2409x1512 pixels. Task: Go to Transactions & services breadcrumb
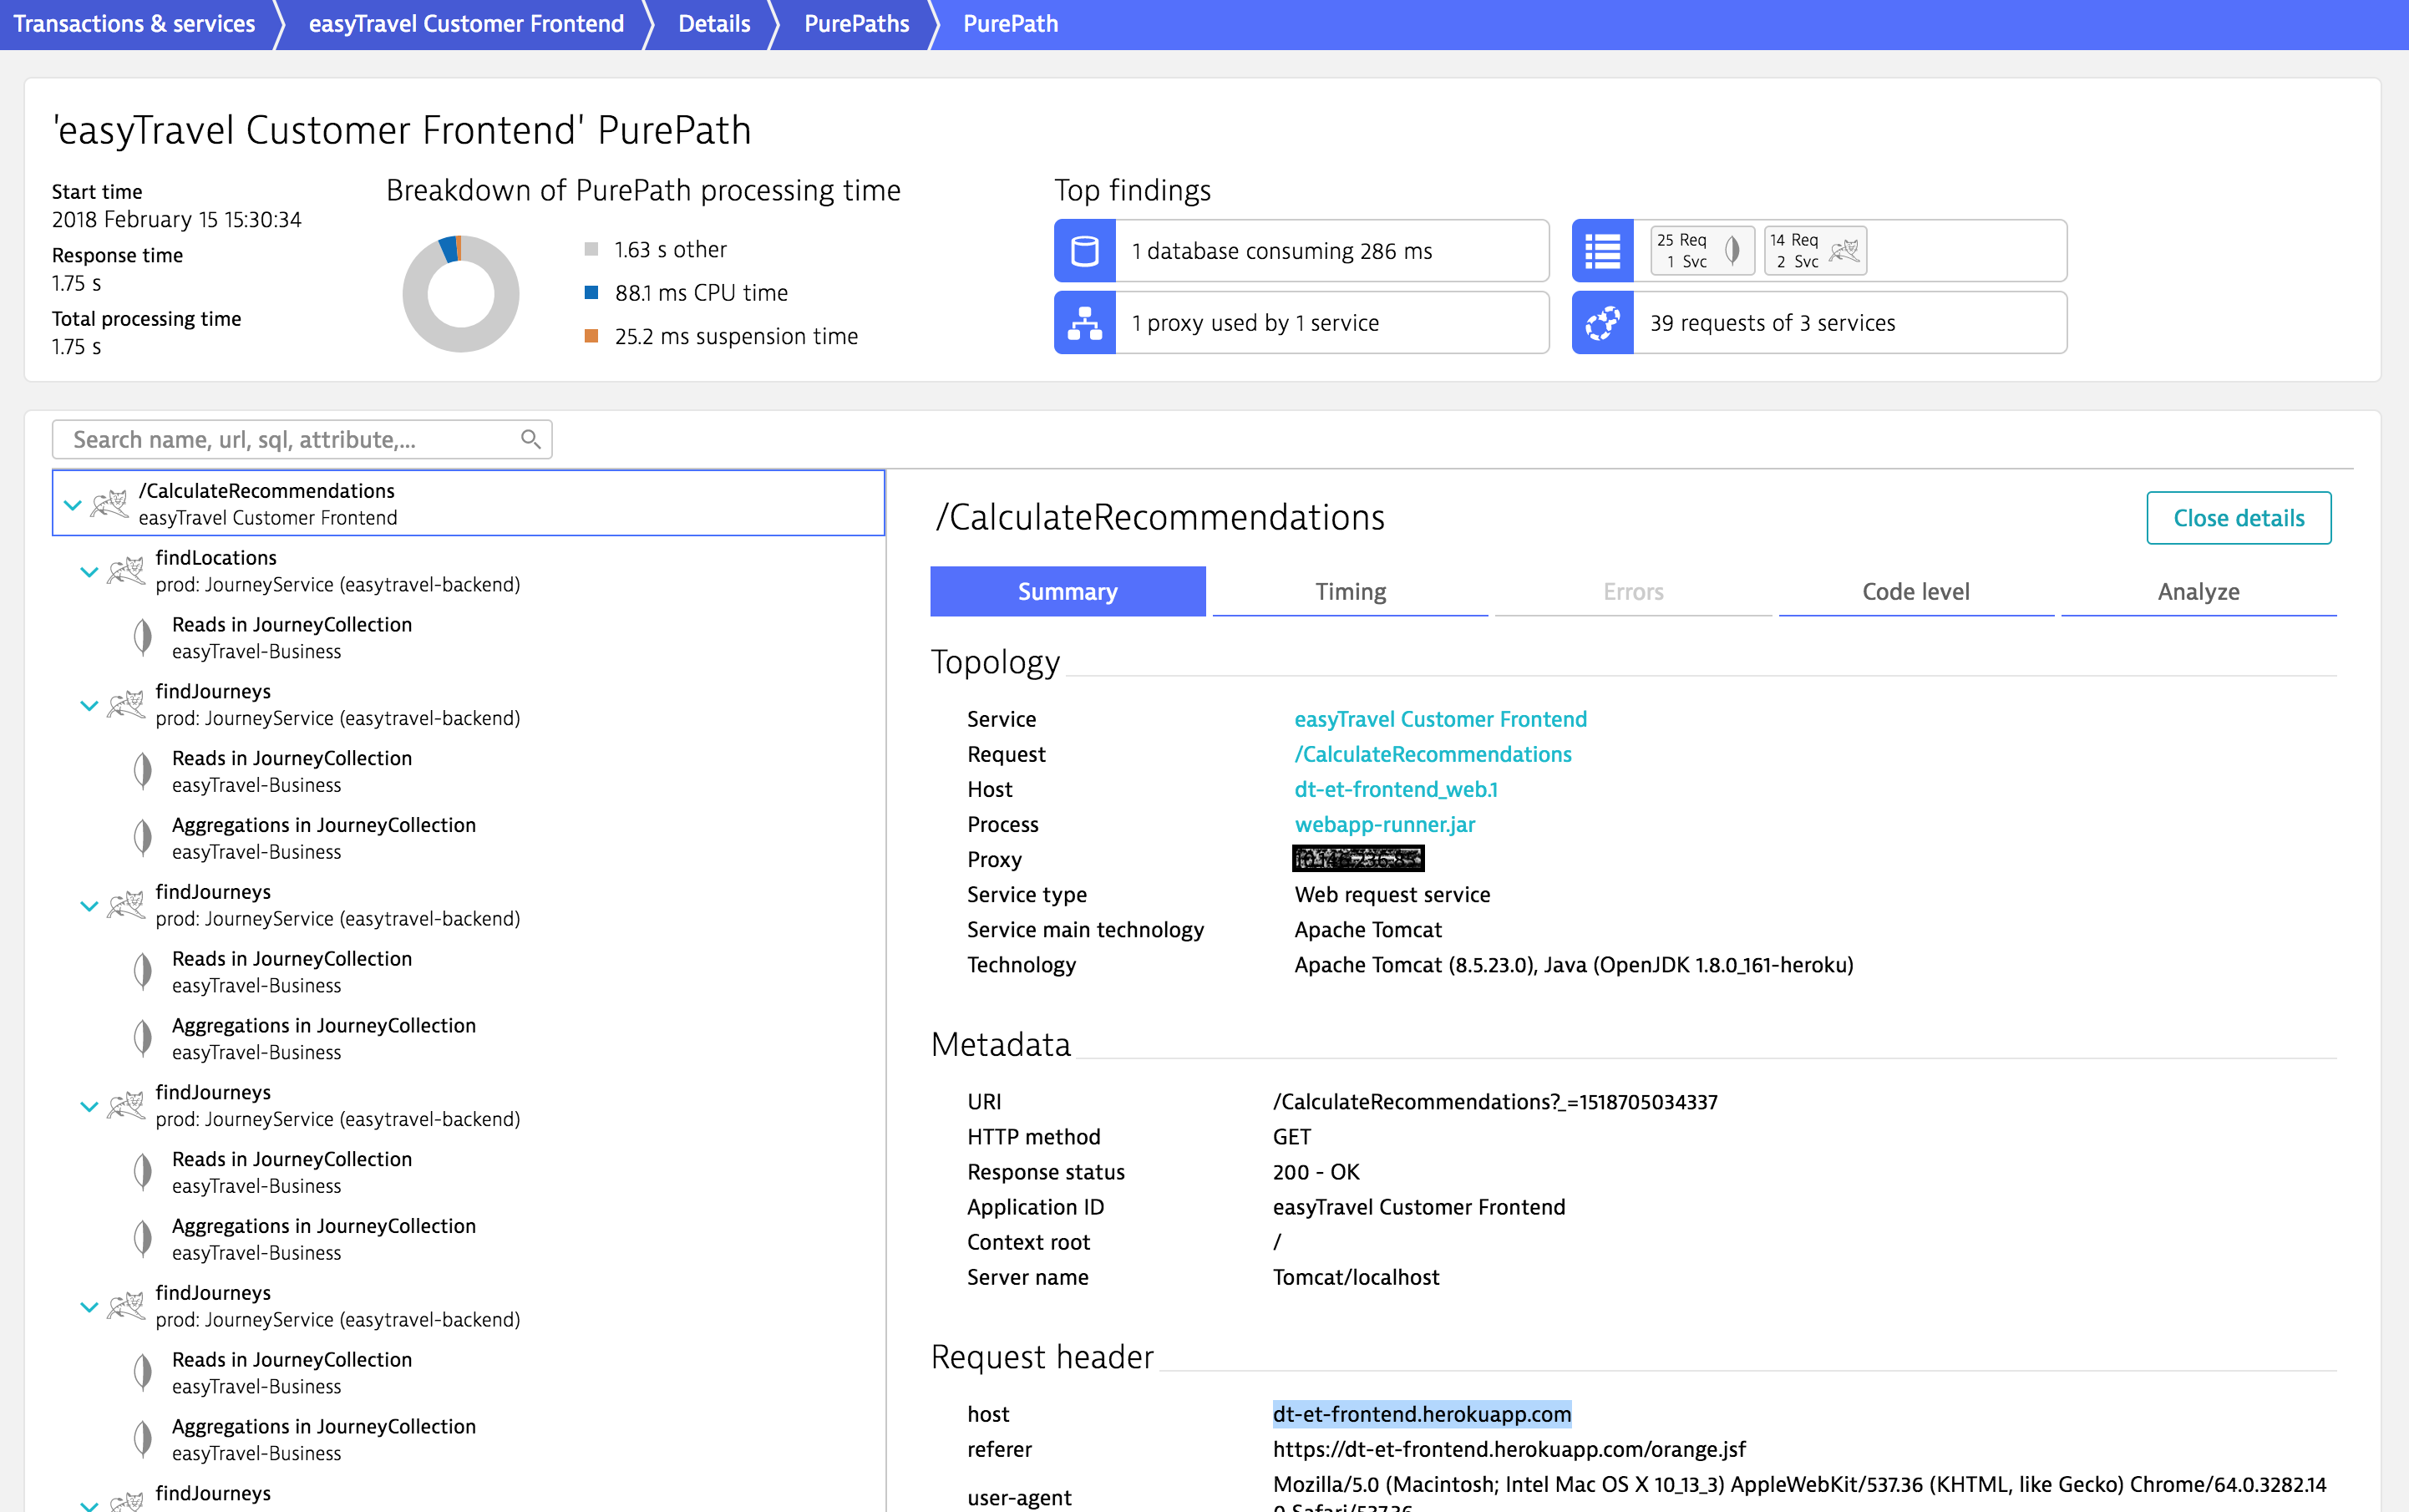[135, 24]
